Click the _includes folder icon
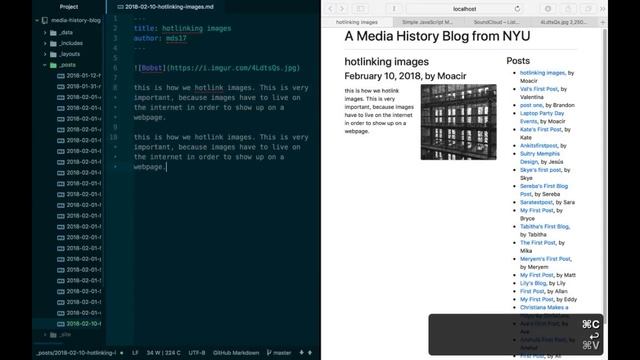Screen dimensions: 640x360 [53, 43]
